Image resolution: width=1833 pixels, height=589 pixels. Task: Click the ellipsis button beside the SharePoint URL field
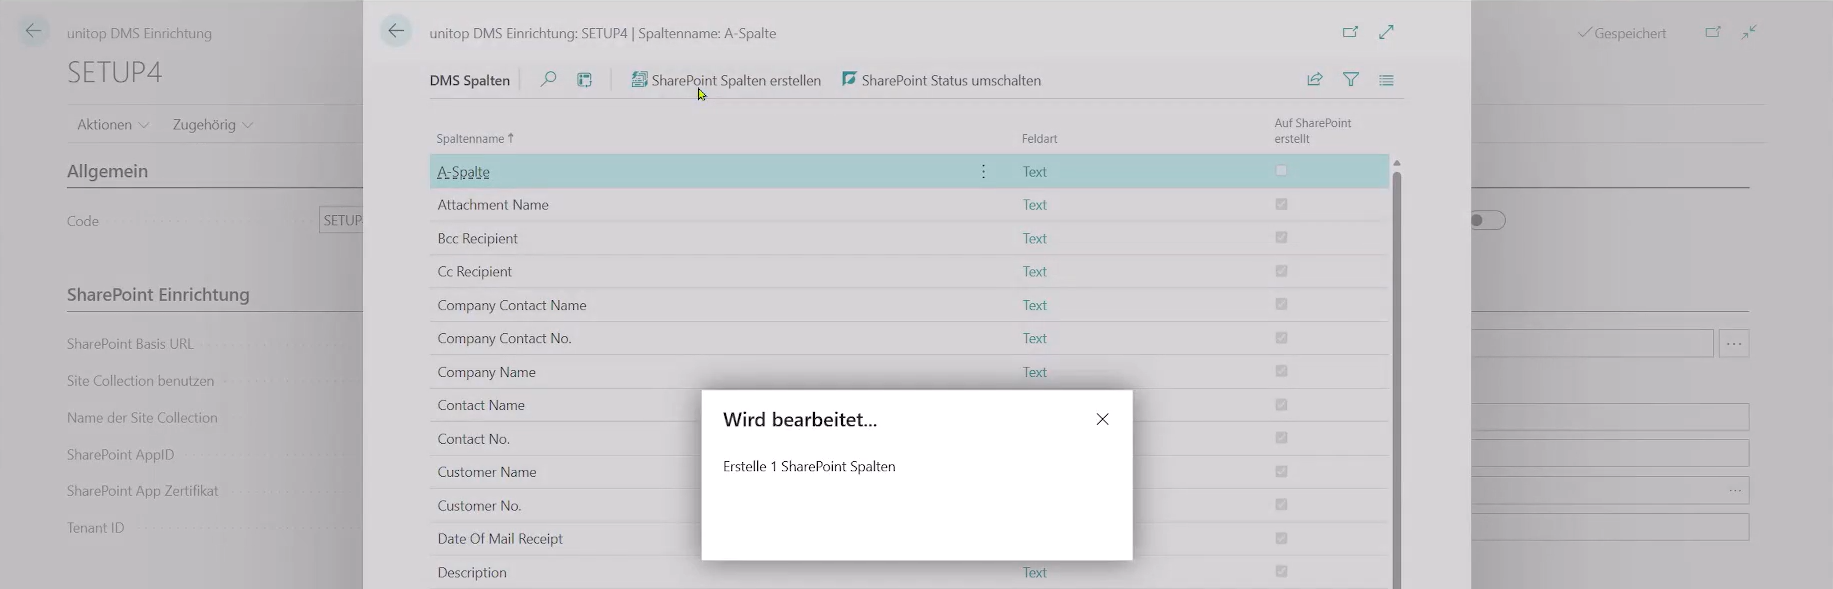(x=1734, y=343)
